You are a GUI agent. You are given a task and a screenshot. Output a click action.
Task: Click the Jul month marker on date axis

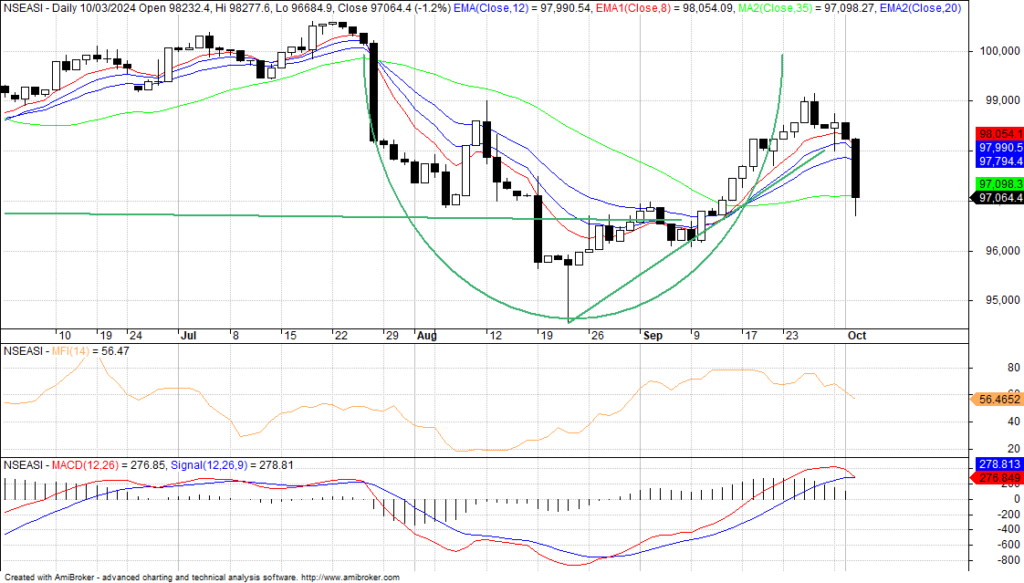click(x=188, y=336)
